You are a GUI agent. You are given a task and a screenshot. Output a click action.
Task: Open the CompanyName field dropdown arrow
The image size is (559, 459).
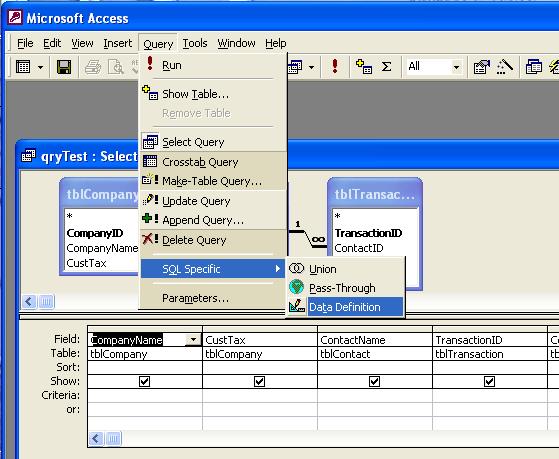pyautogui.click(x=193, y=340)
